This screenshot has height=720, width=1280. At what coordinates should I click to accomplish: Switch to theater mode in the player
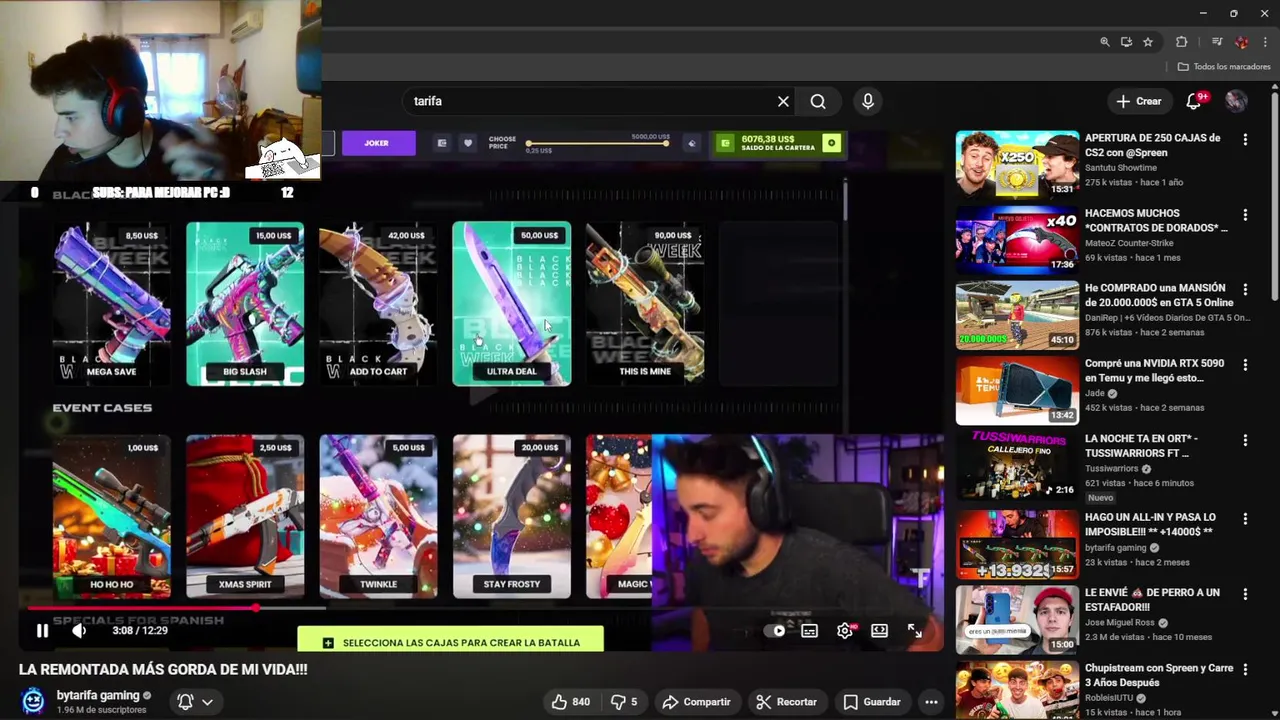(879, 631)
